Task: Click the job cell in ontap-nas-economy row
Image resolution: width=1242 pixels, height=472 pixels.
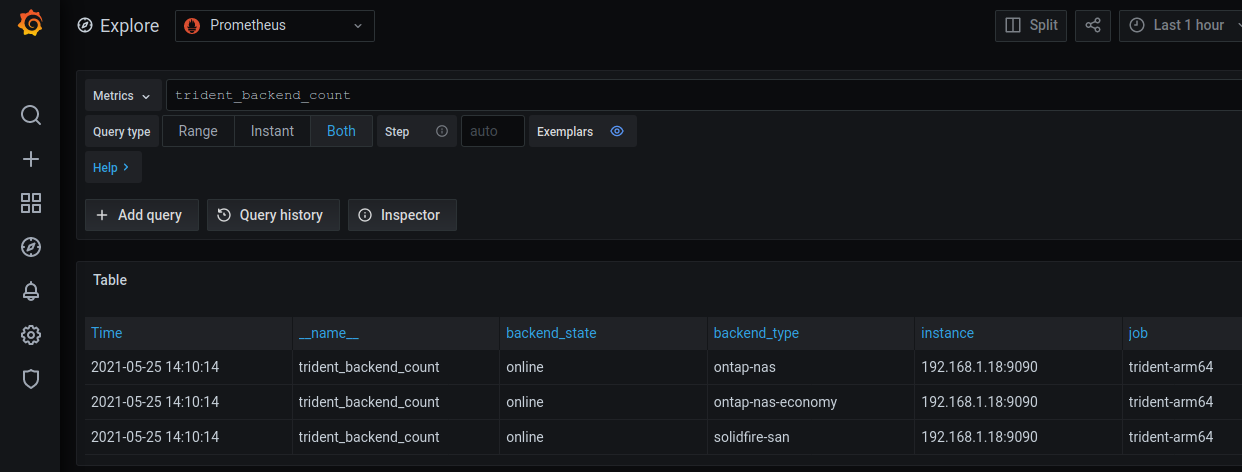Action: (1182, 402)
